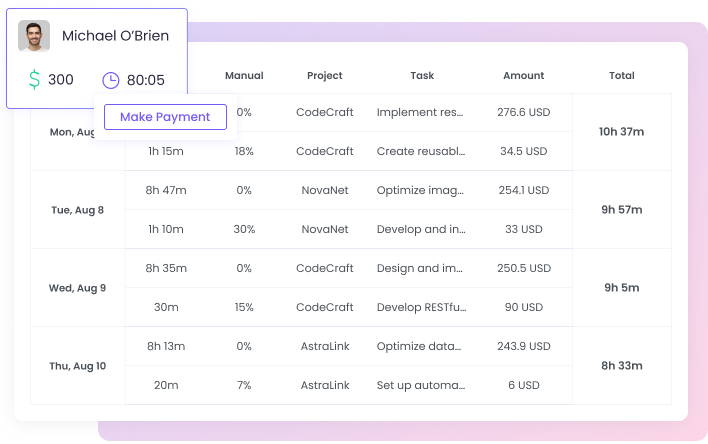Click the 8h 33m total cell
708x444 pixels.
tap(621, 366)
